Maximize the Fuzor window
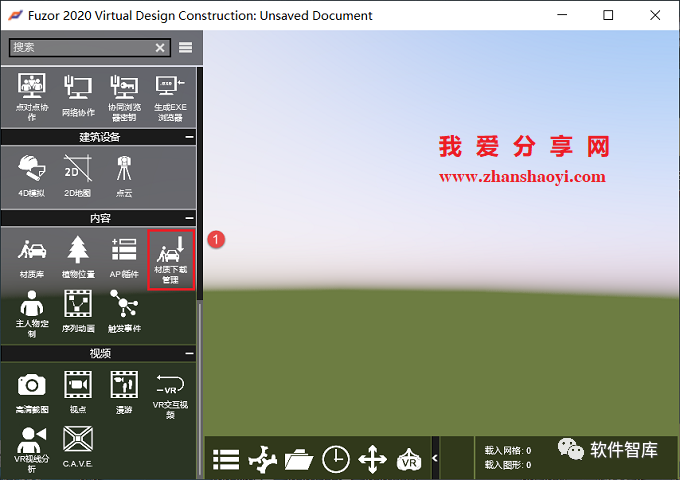Viewport: 680px width, 480px height. (x=608, y=15)
